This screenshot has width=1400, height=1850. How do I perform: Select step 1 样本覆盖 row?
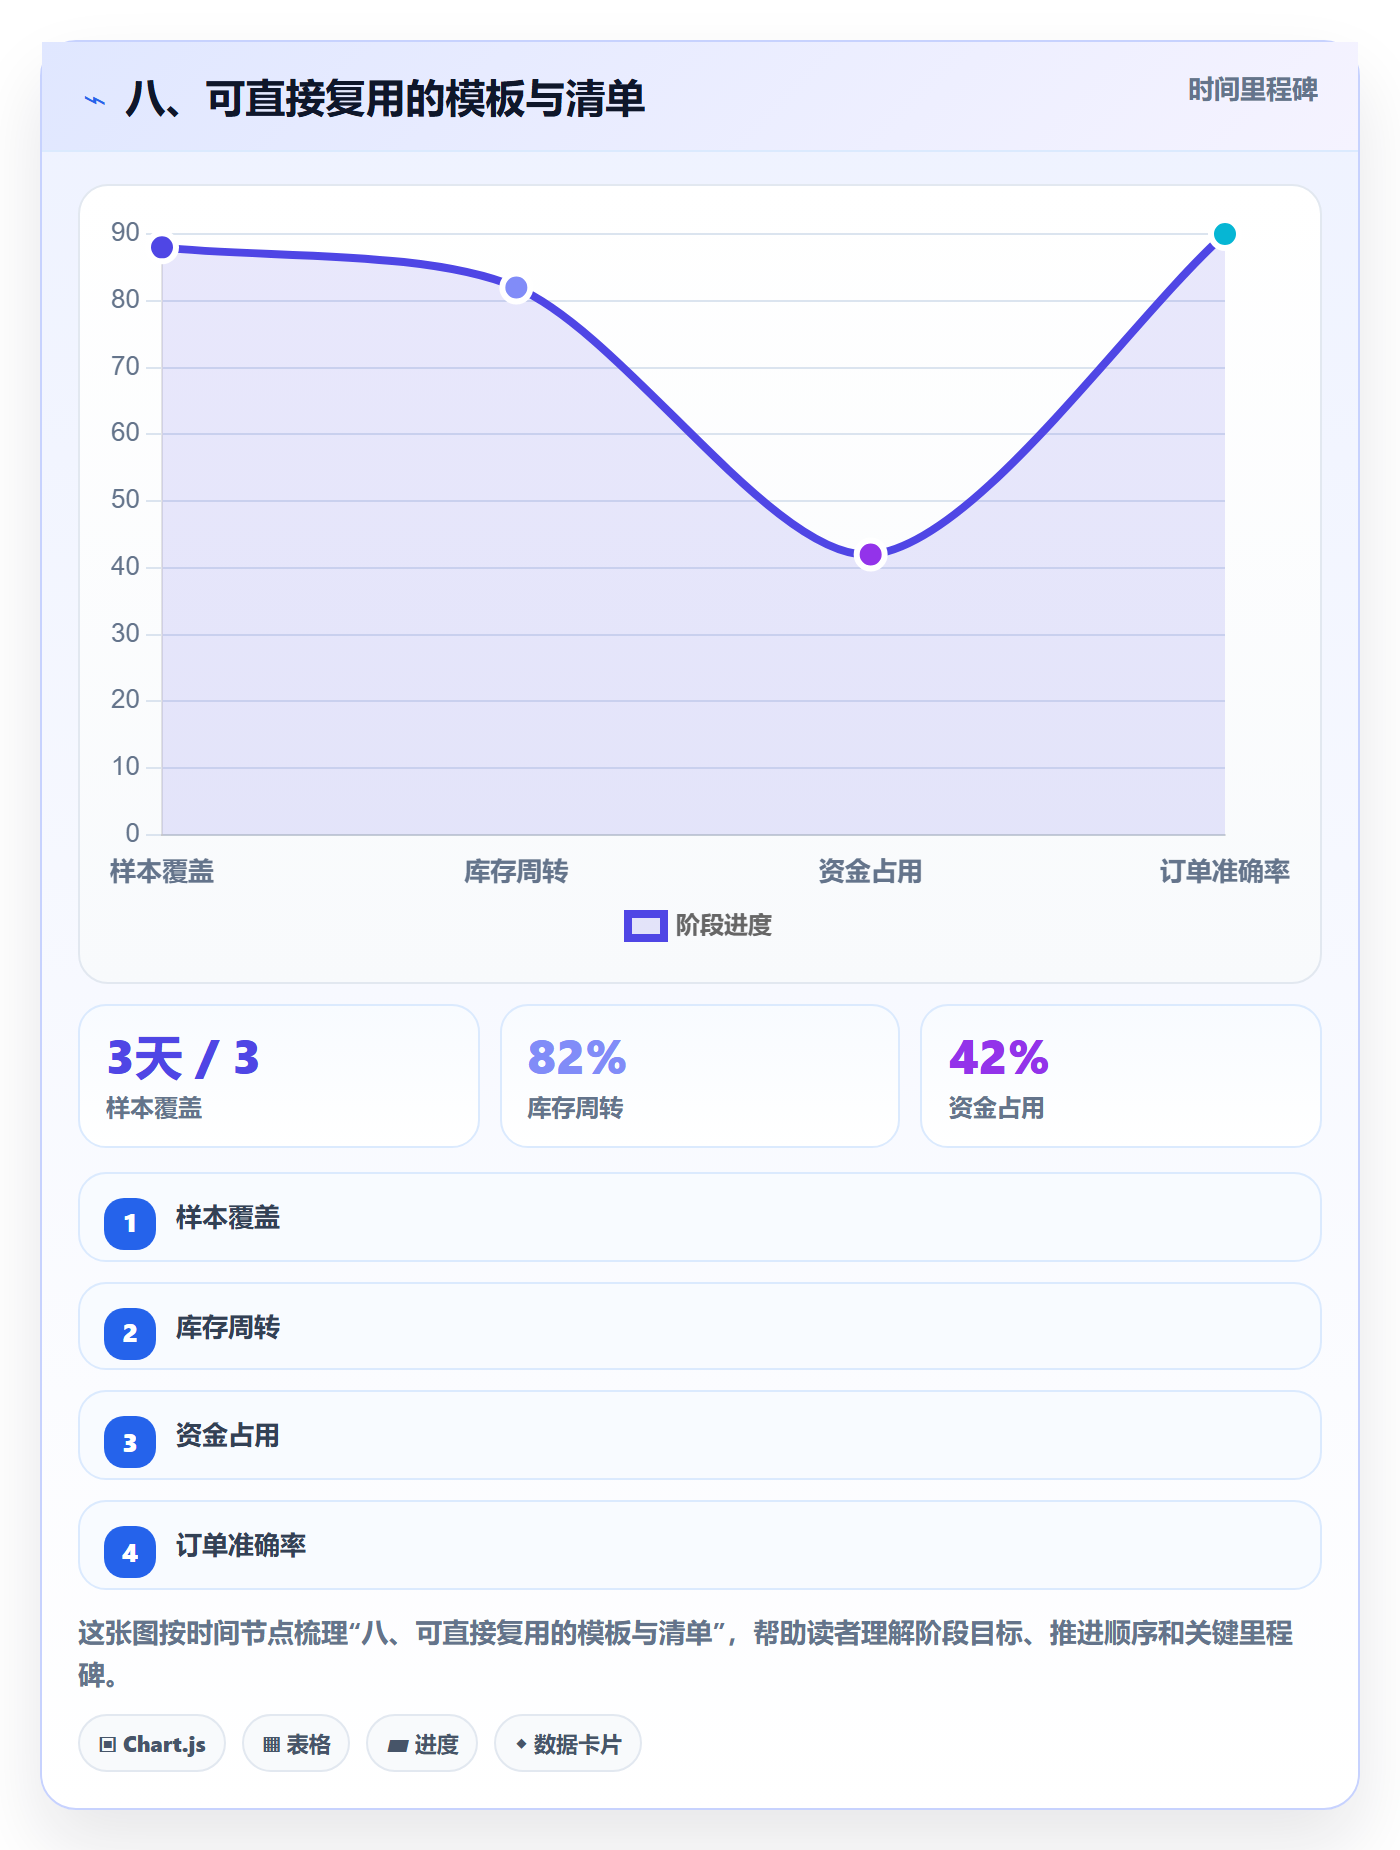click(700, 1217)
